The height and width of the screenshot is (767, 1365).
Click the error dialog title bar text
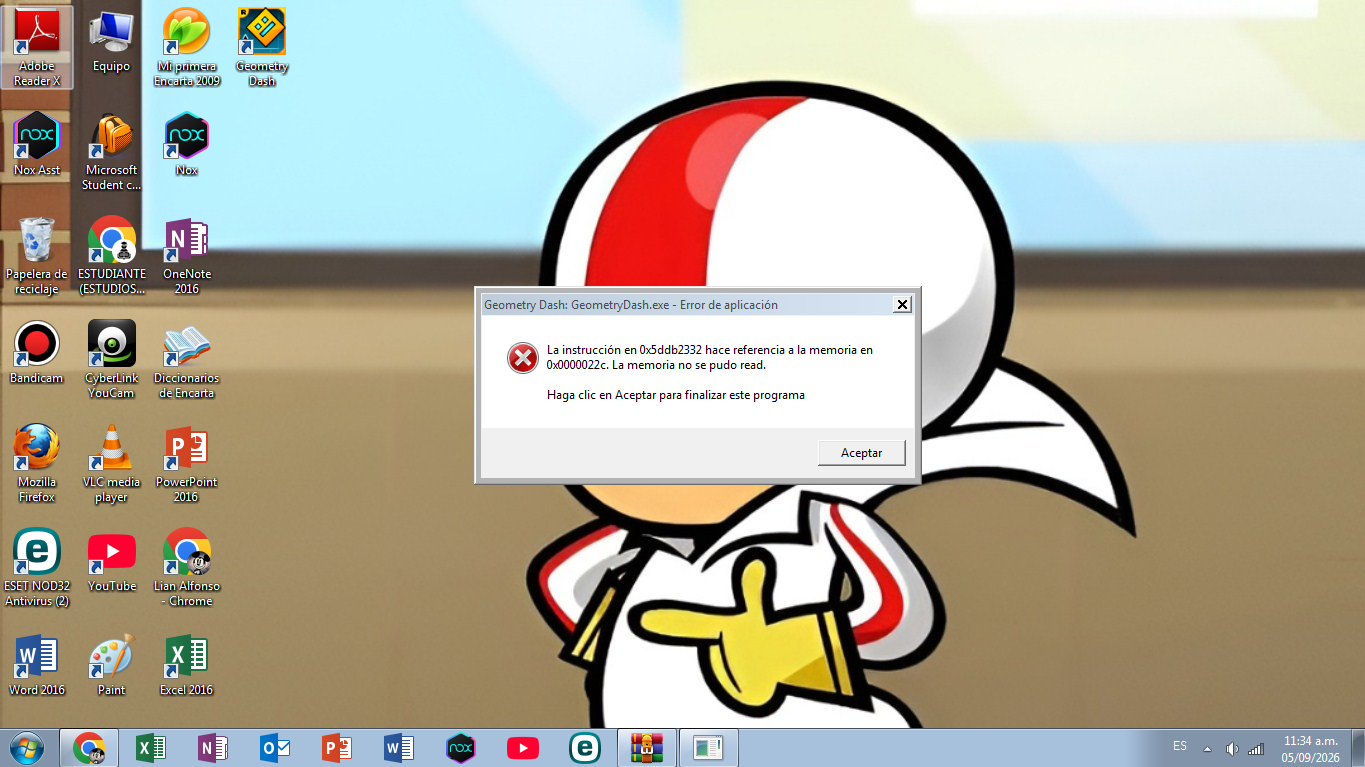coord(630,304)
